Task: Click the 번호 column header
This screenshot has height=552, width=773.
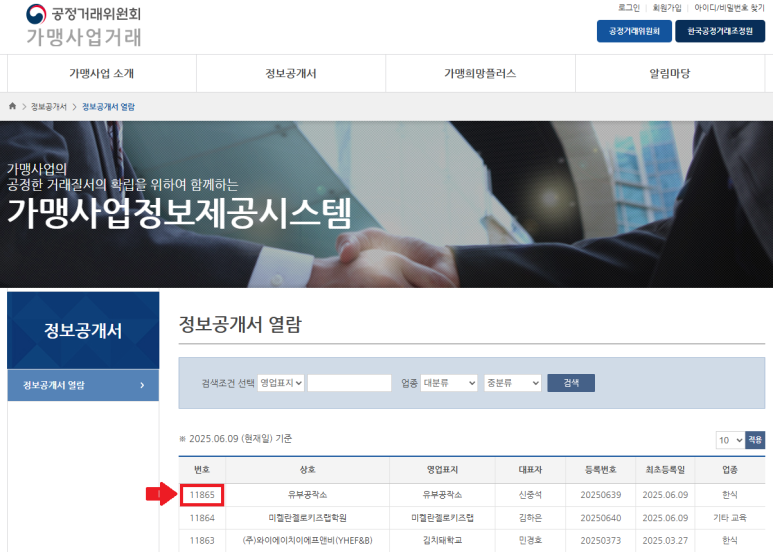Action: 202,470
